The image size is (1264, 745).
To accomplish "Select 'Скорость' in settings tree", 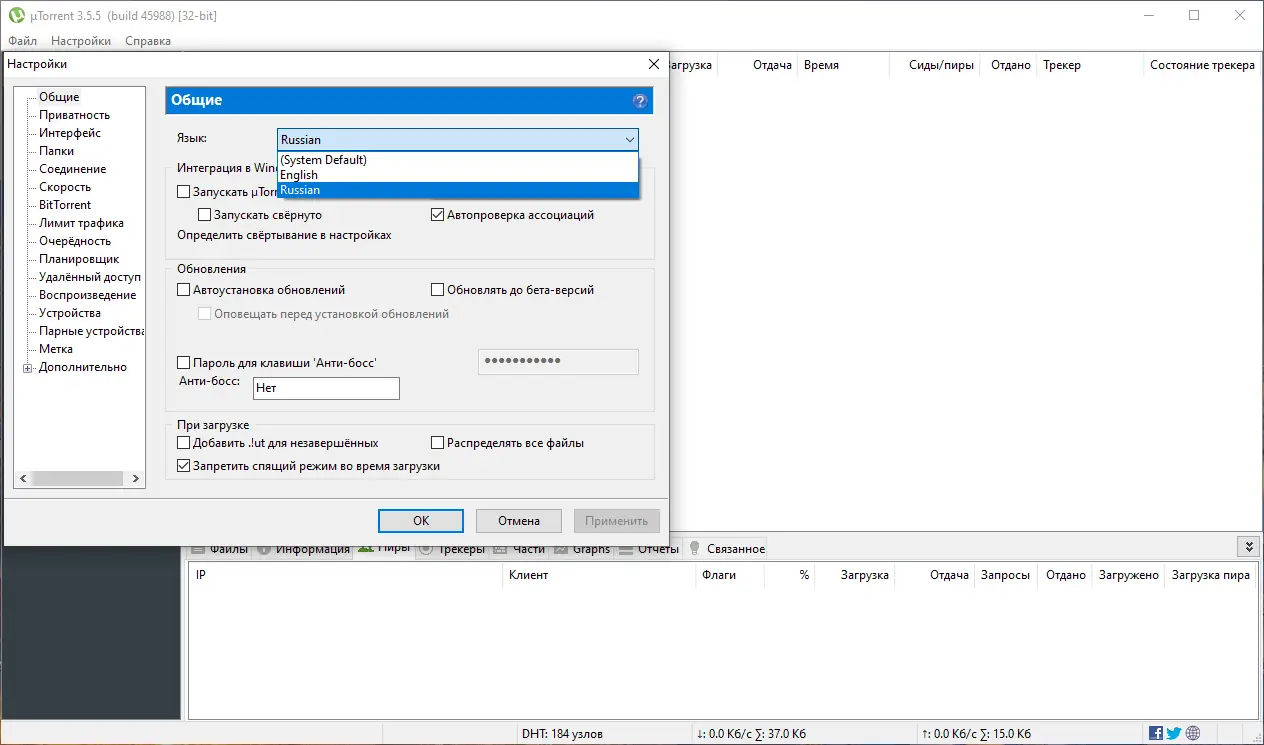I will coord(65,187).
